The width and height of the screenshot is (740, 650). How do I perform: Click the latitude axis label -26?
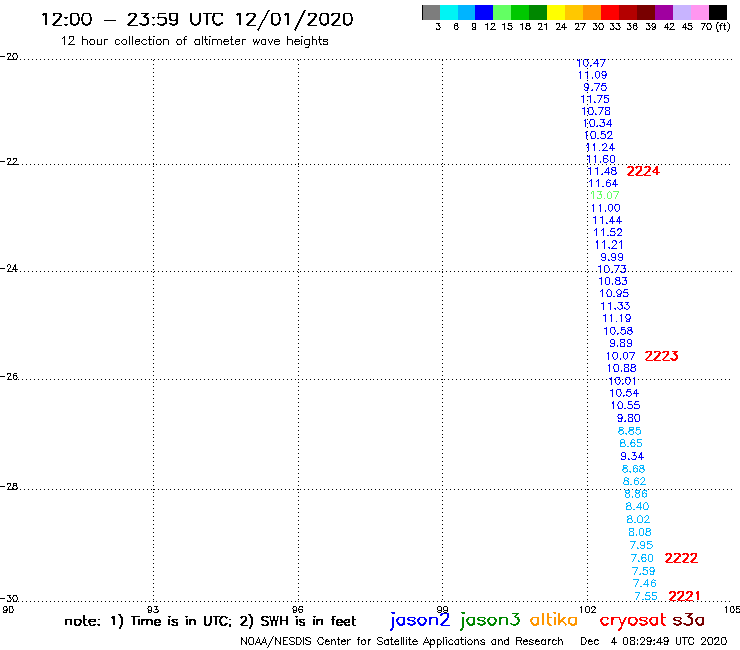(x=9, y=377)
